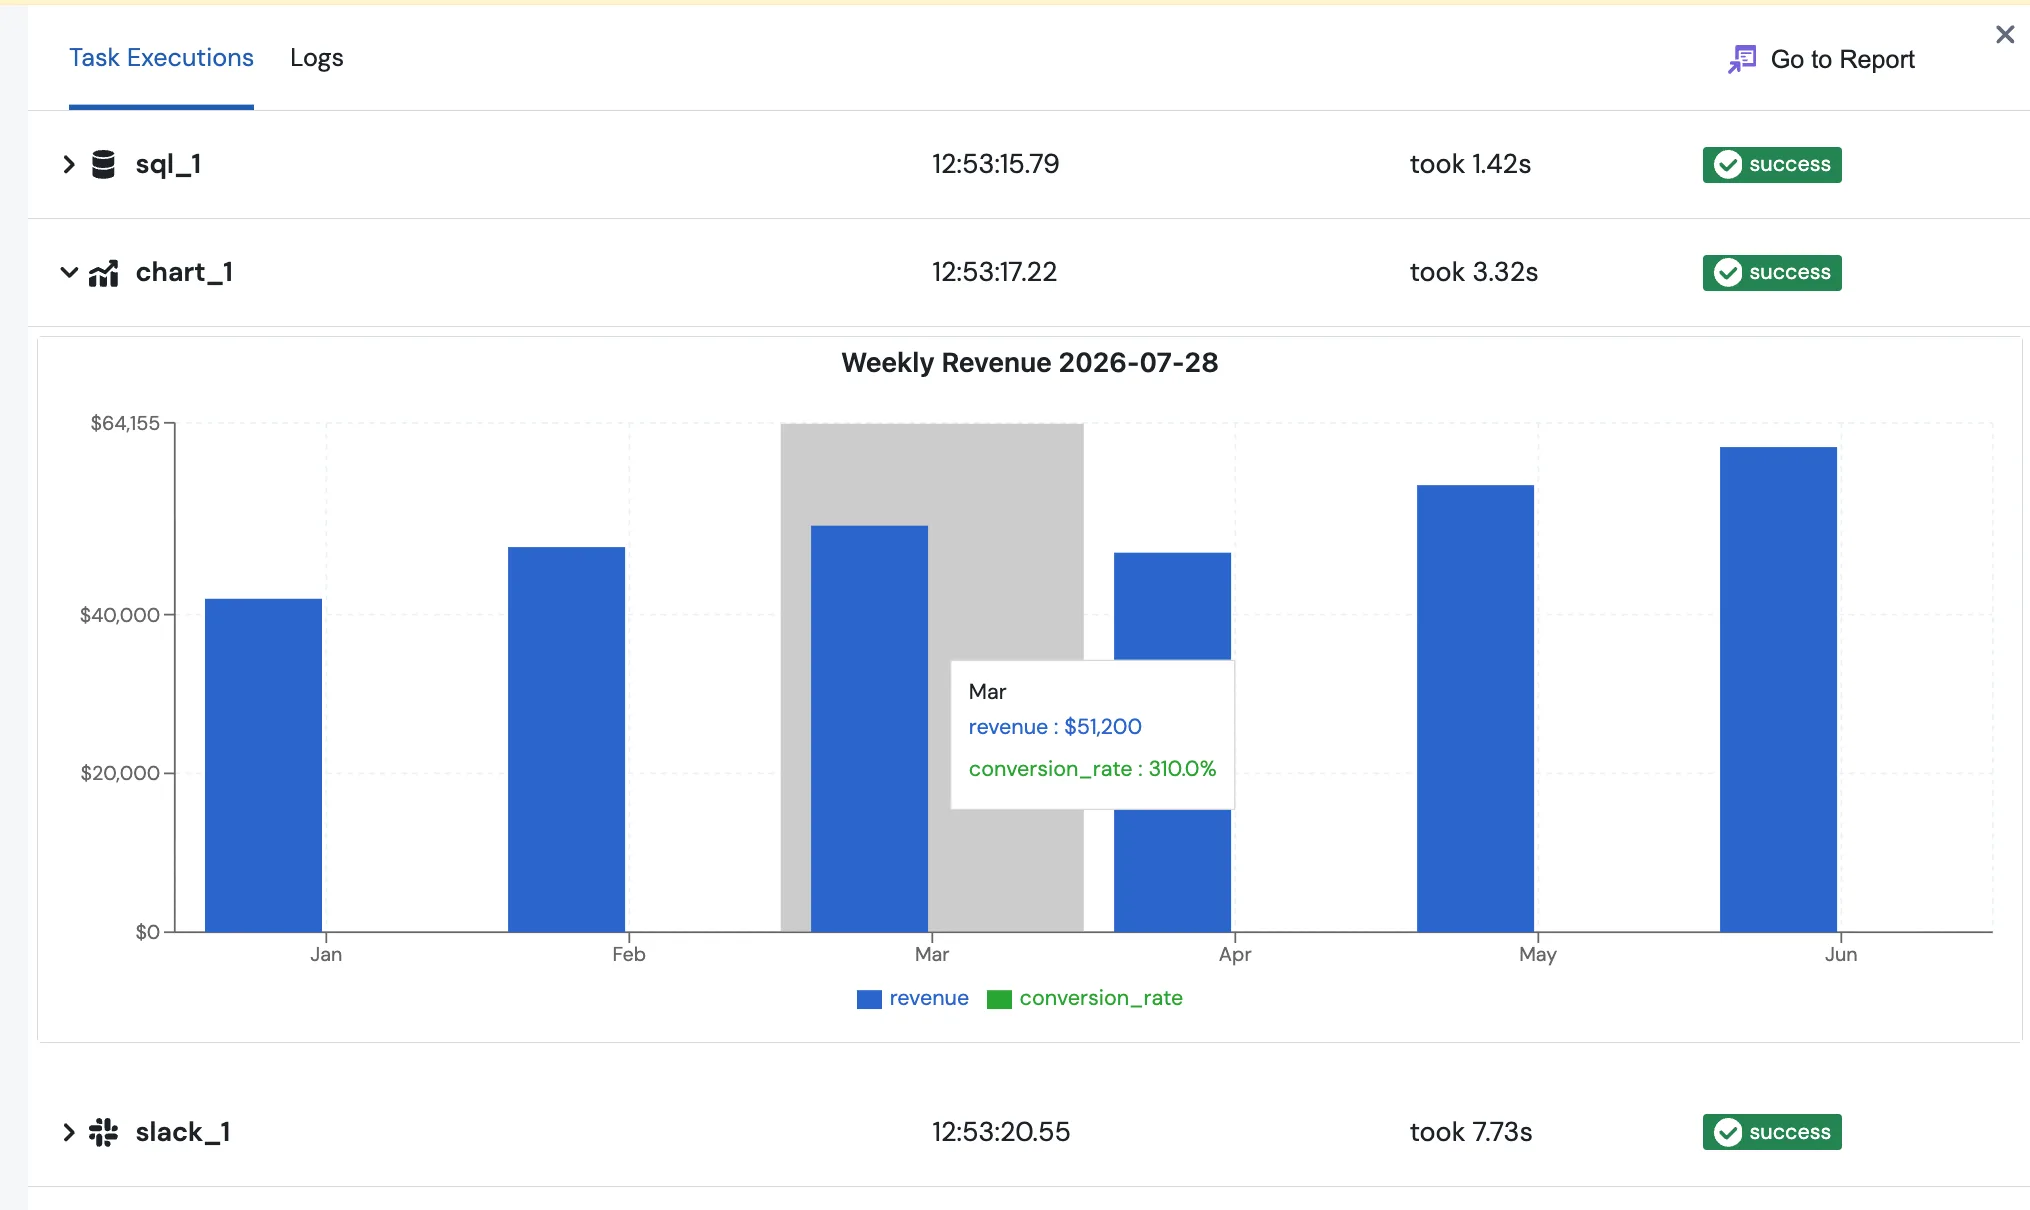Click duration text took 3.32s
Viewport: 2030px width, 1210px height.
pos(1473,272)
